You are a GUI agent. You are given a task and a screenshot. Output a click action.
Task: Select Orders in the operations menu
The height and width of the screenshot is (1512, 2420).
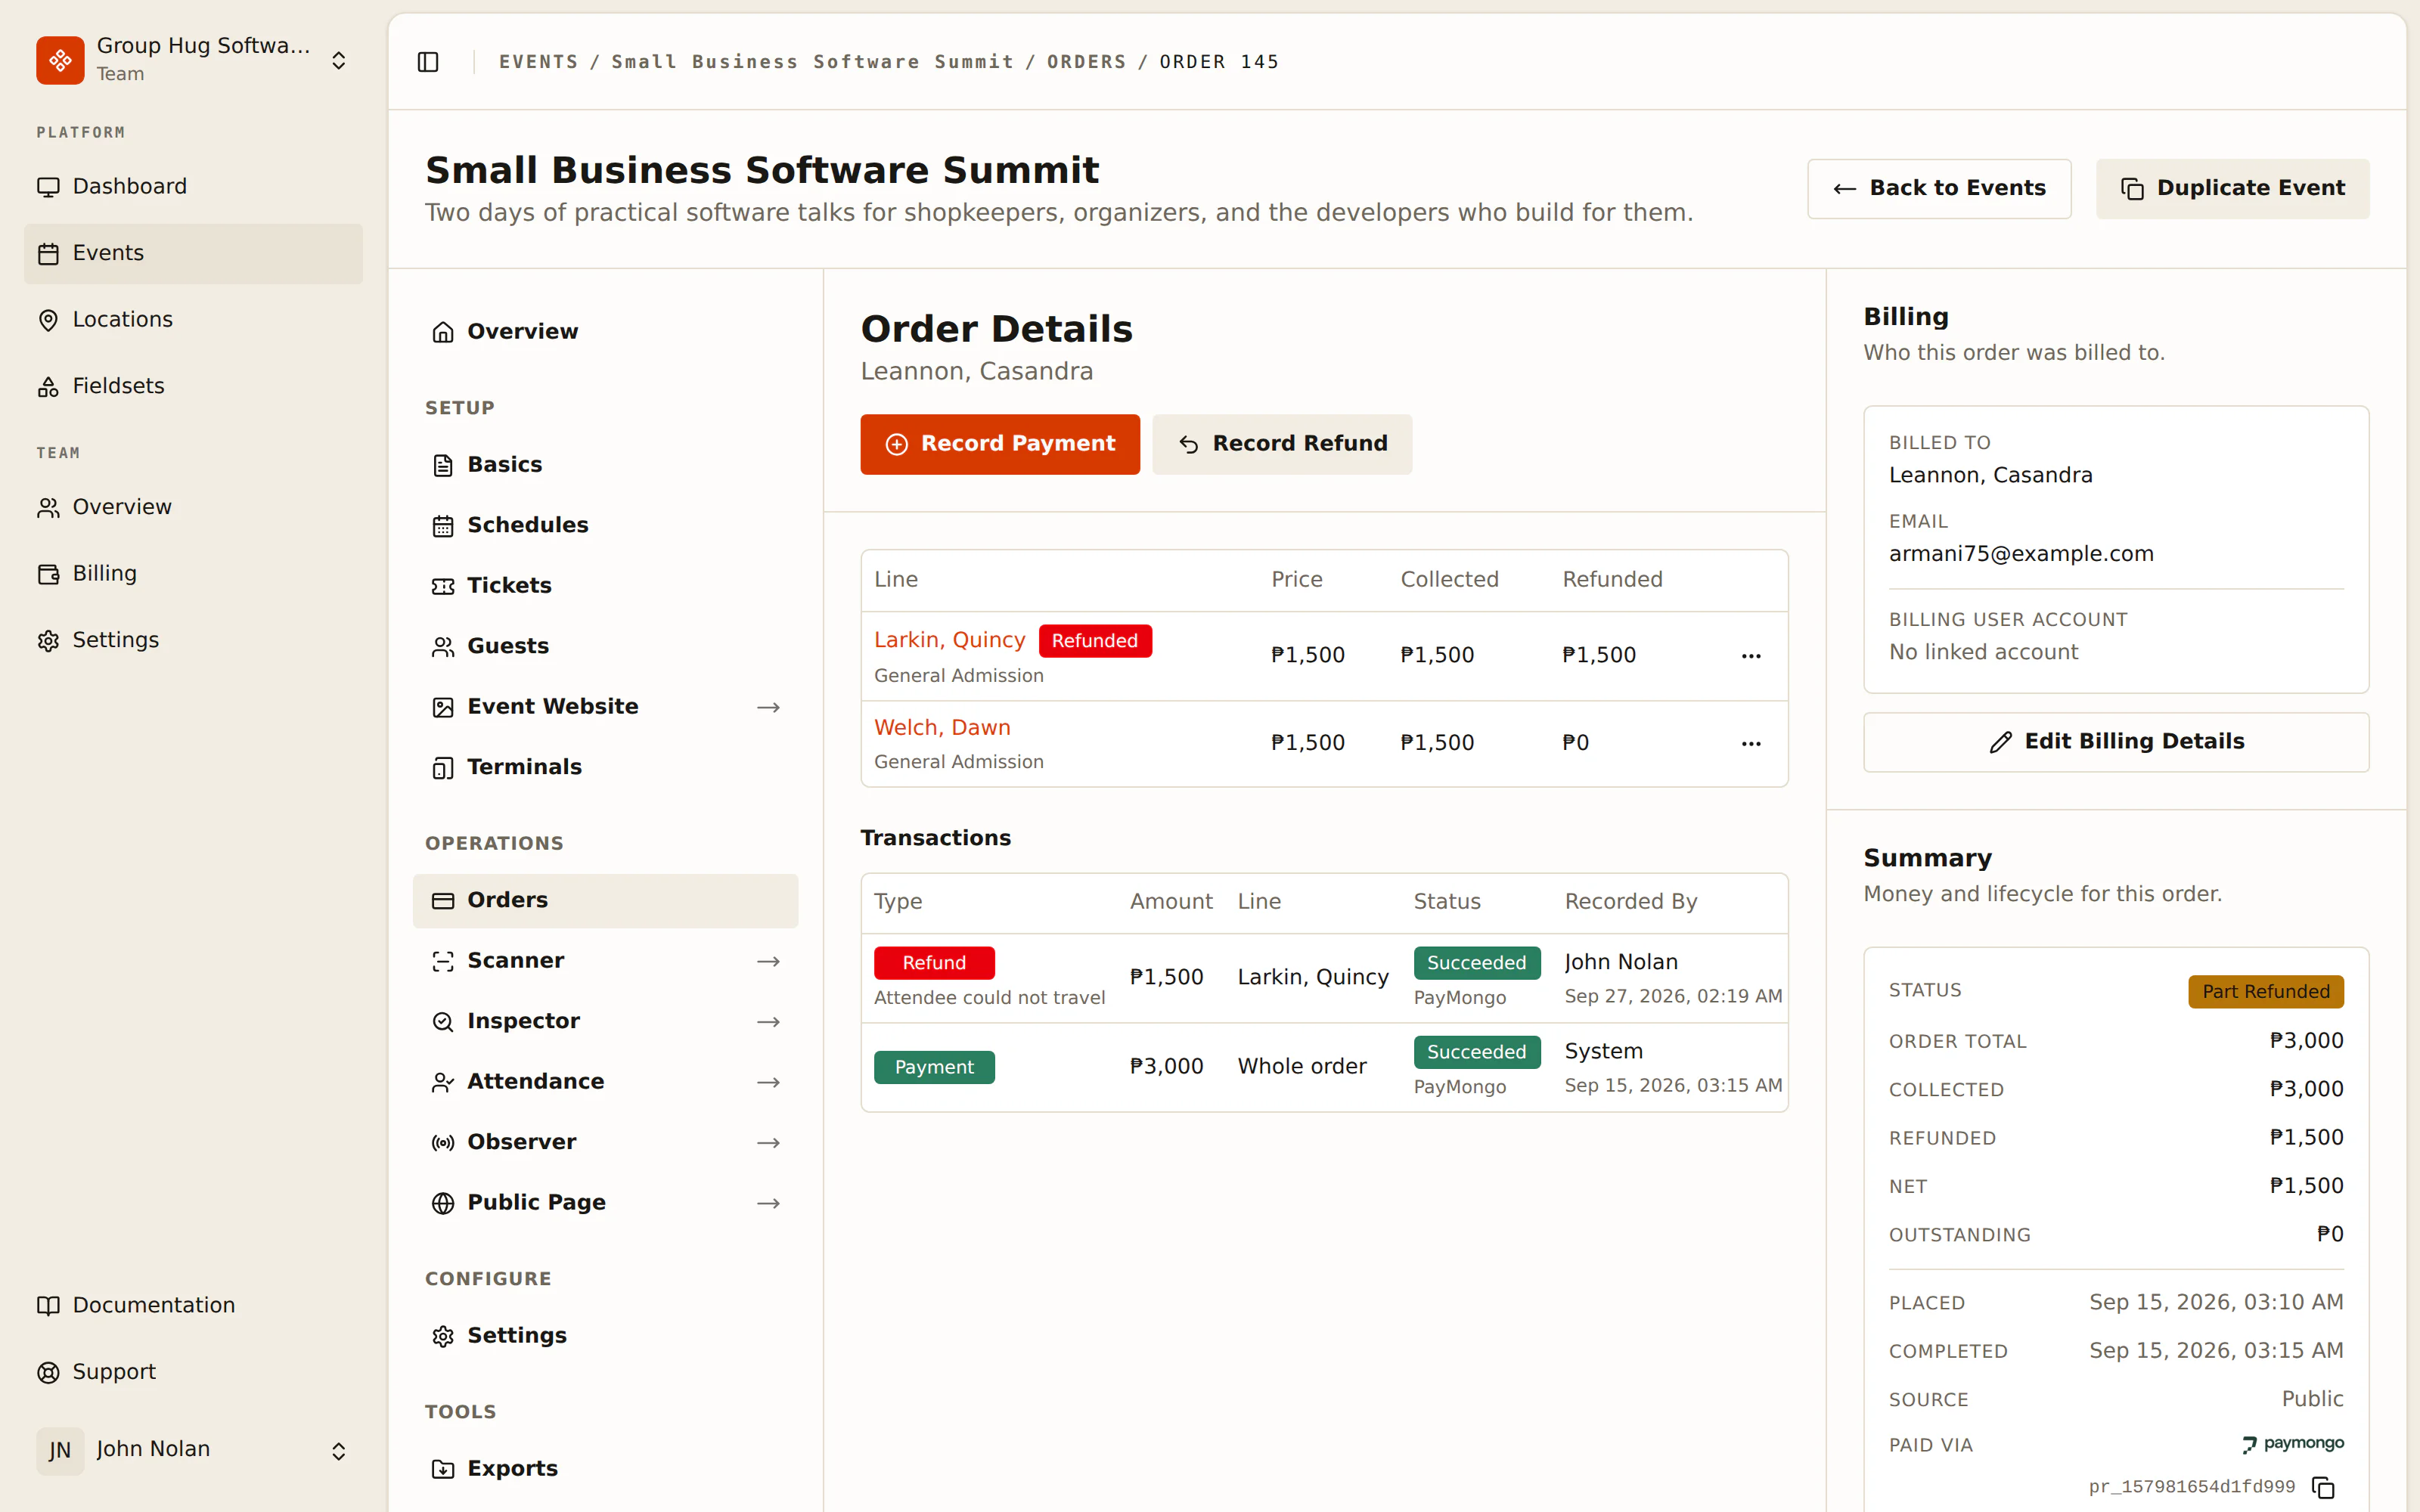pyautogui.click(x=605, y=900)
